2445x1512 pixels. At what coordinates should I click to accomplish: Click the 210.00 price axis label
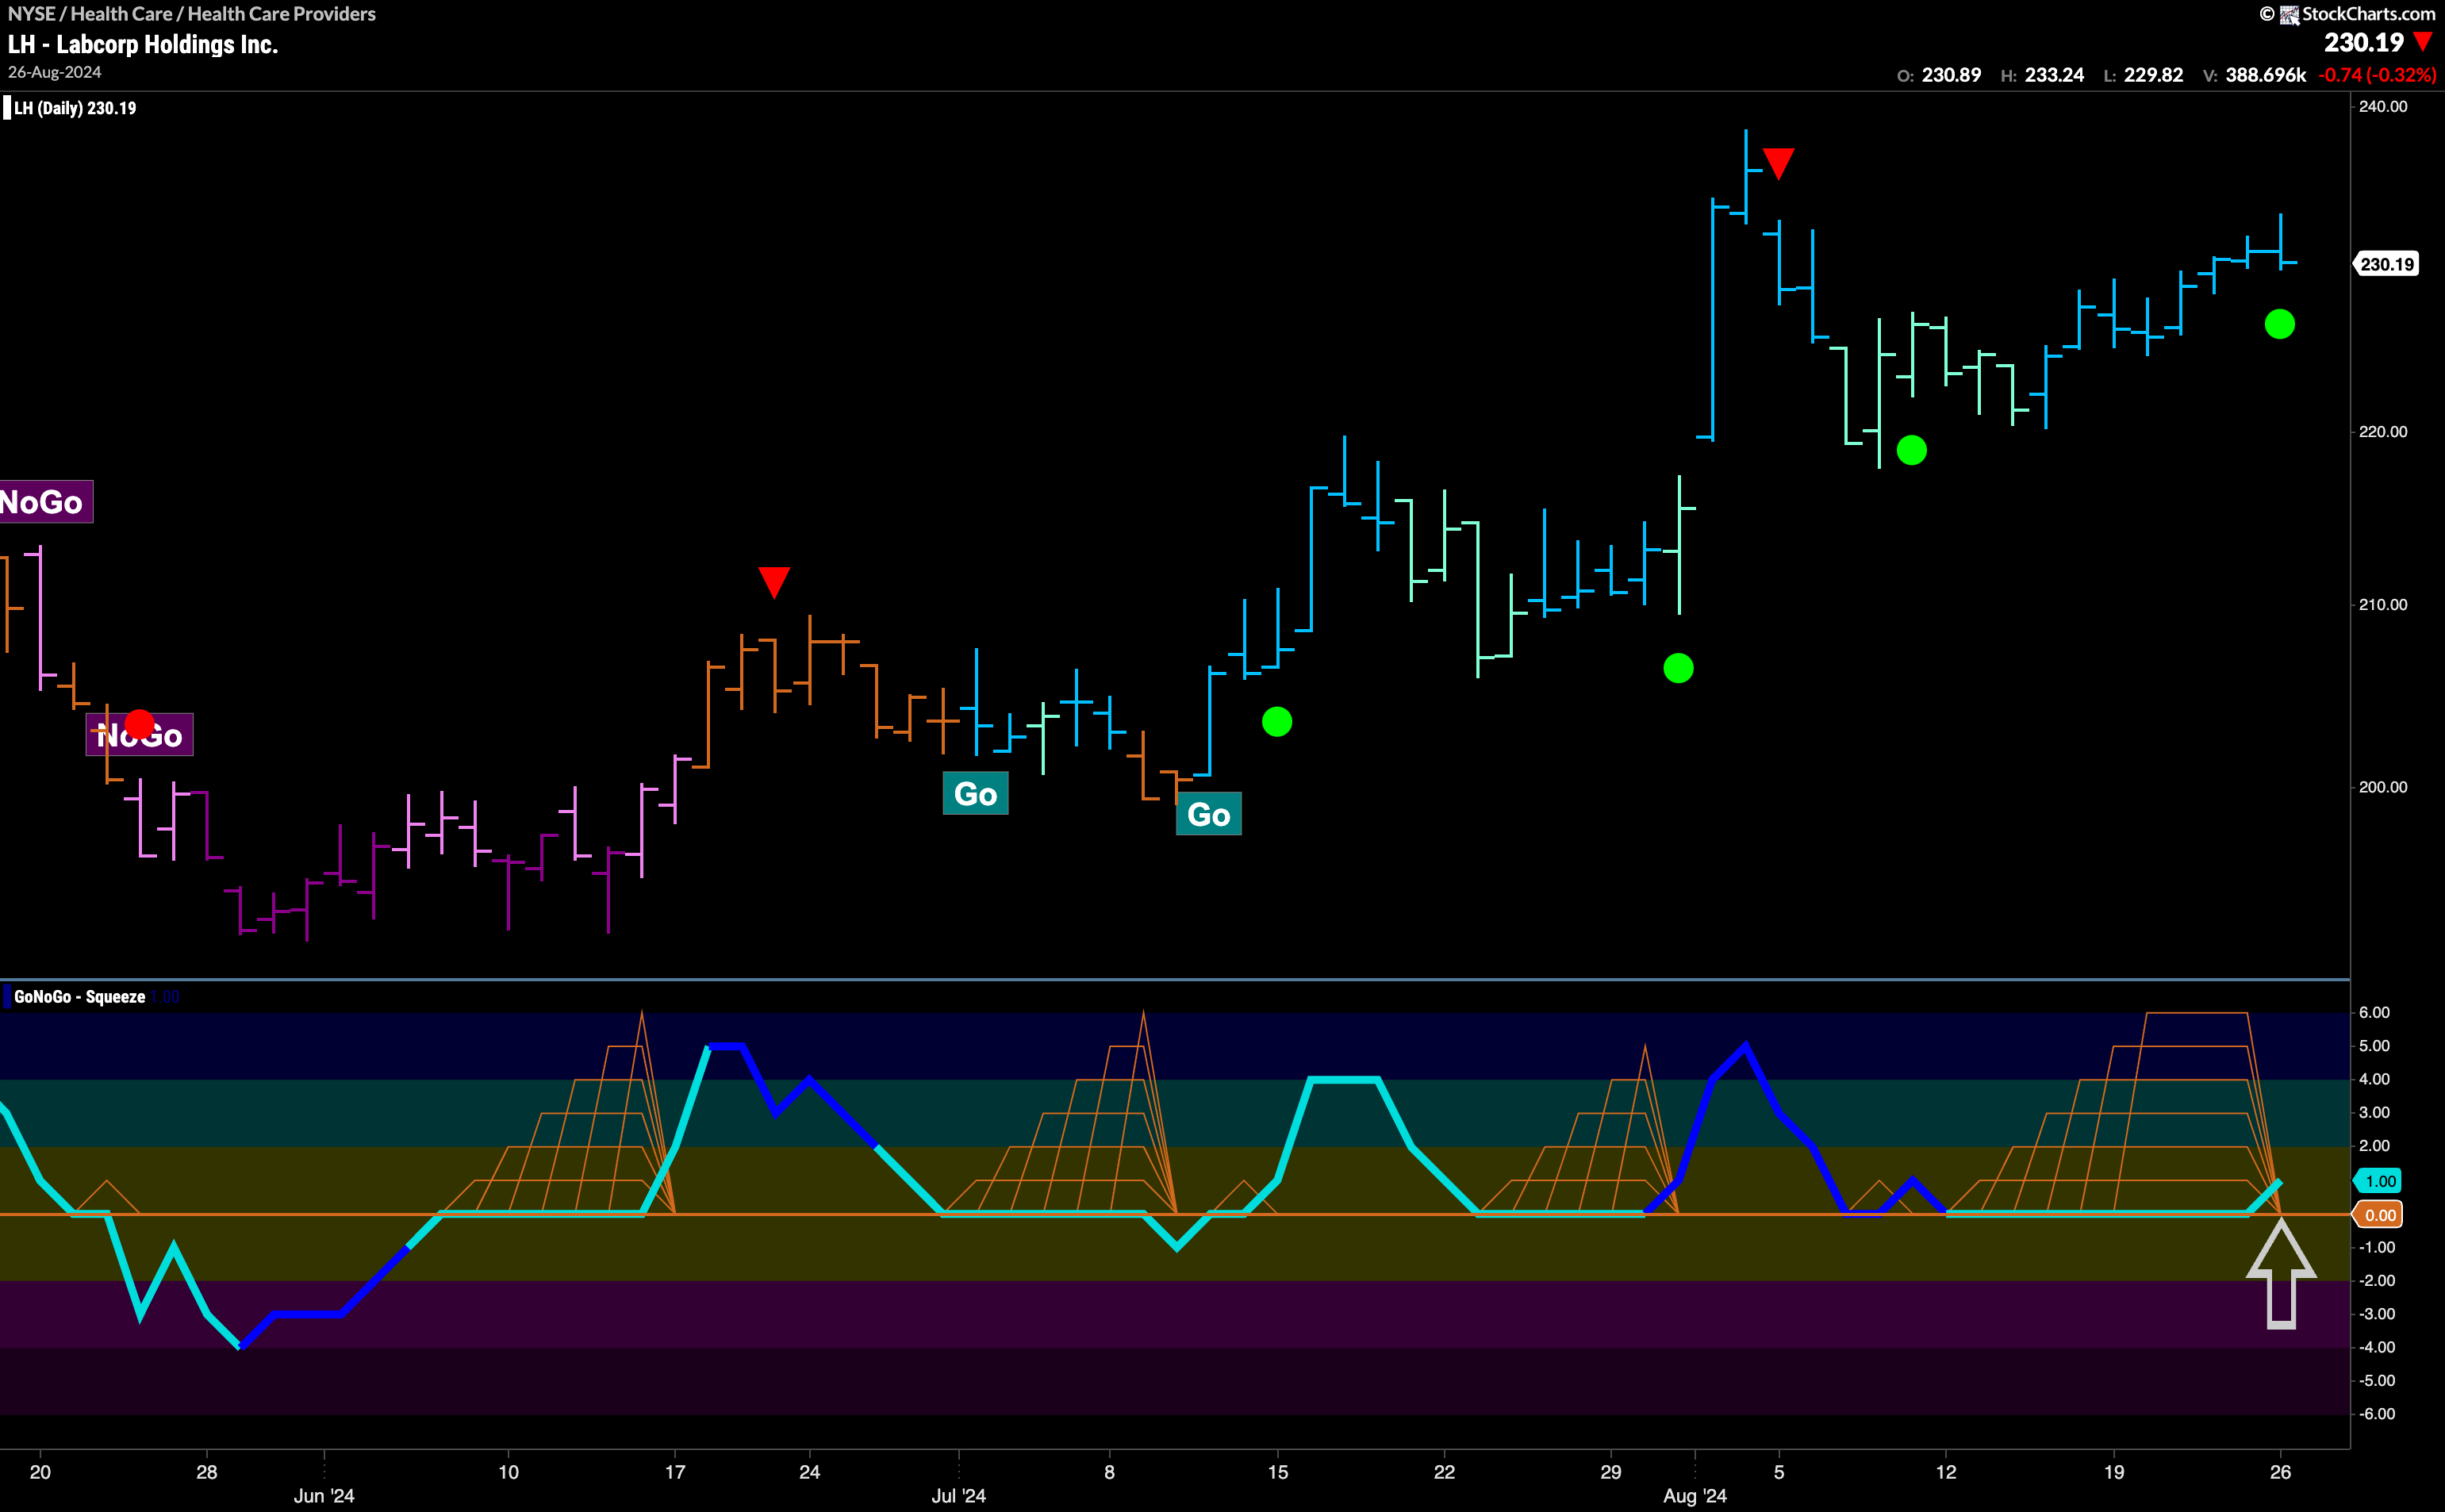[x=2383, y=605]
